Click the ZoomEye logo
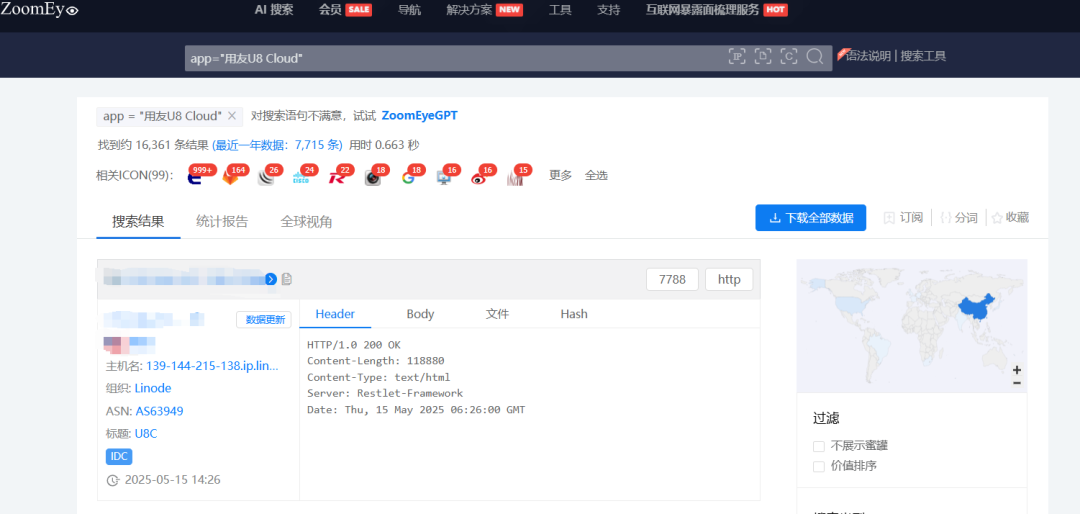Viewport: 1080px width, 514px height. pos(40,10)
